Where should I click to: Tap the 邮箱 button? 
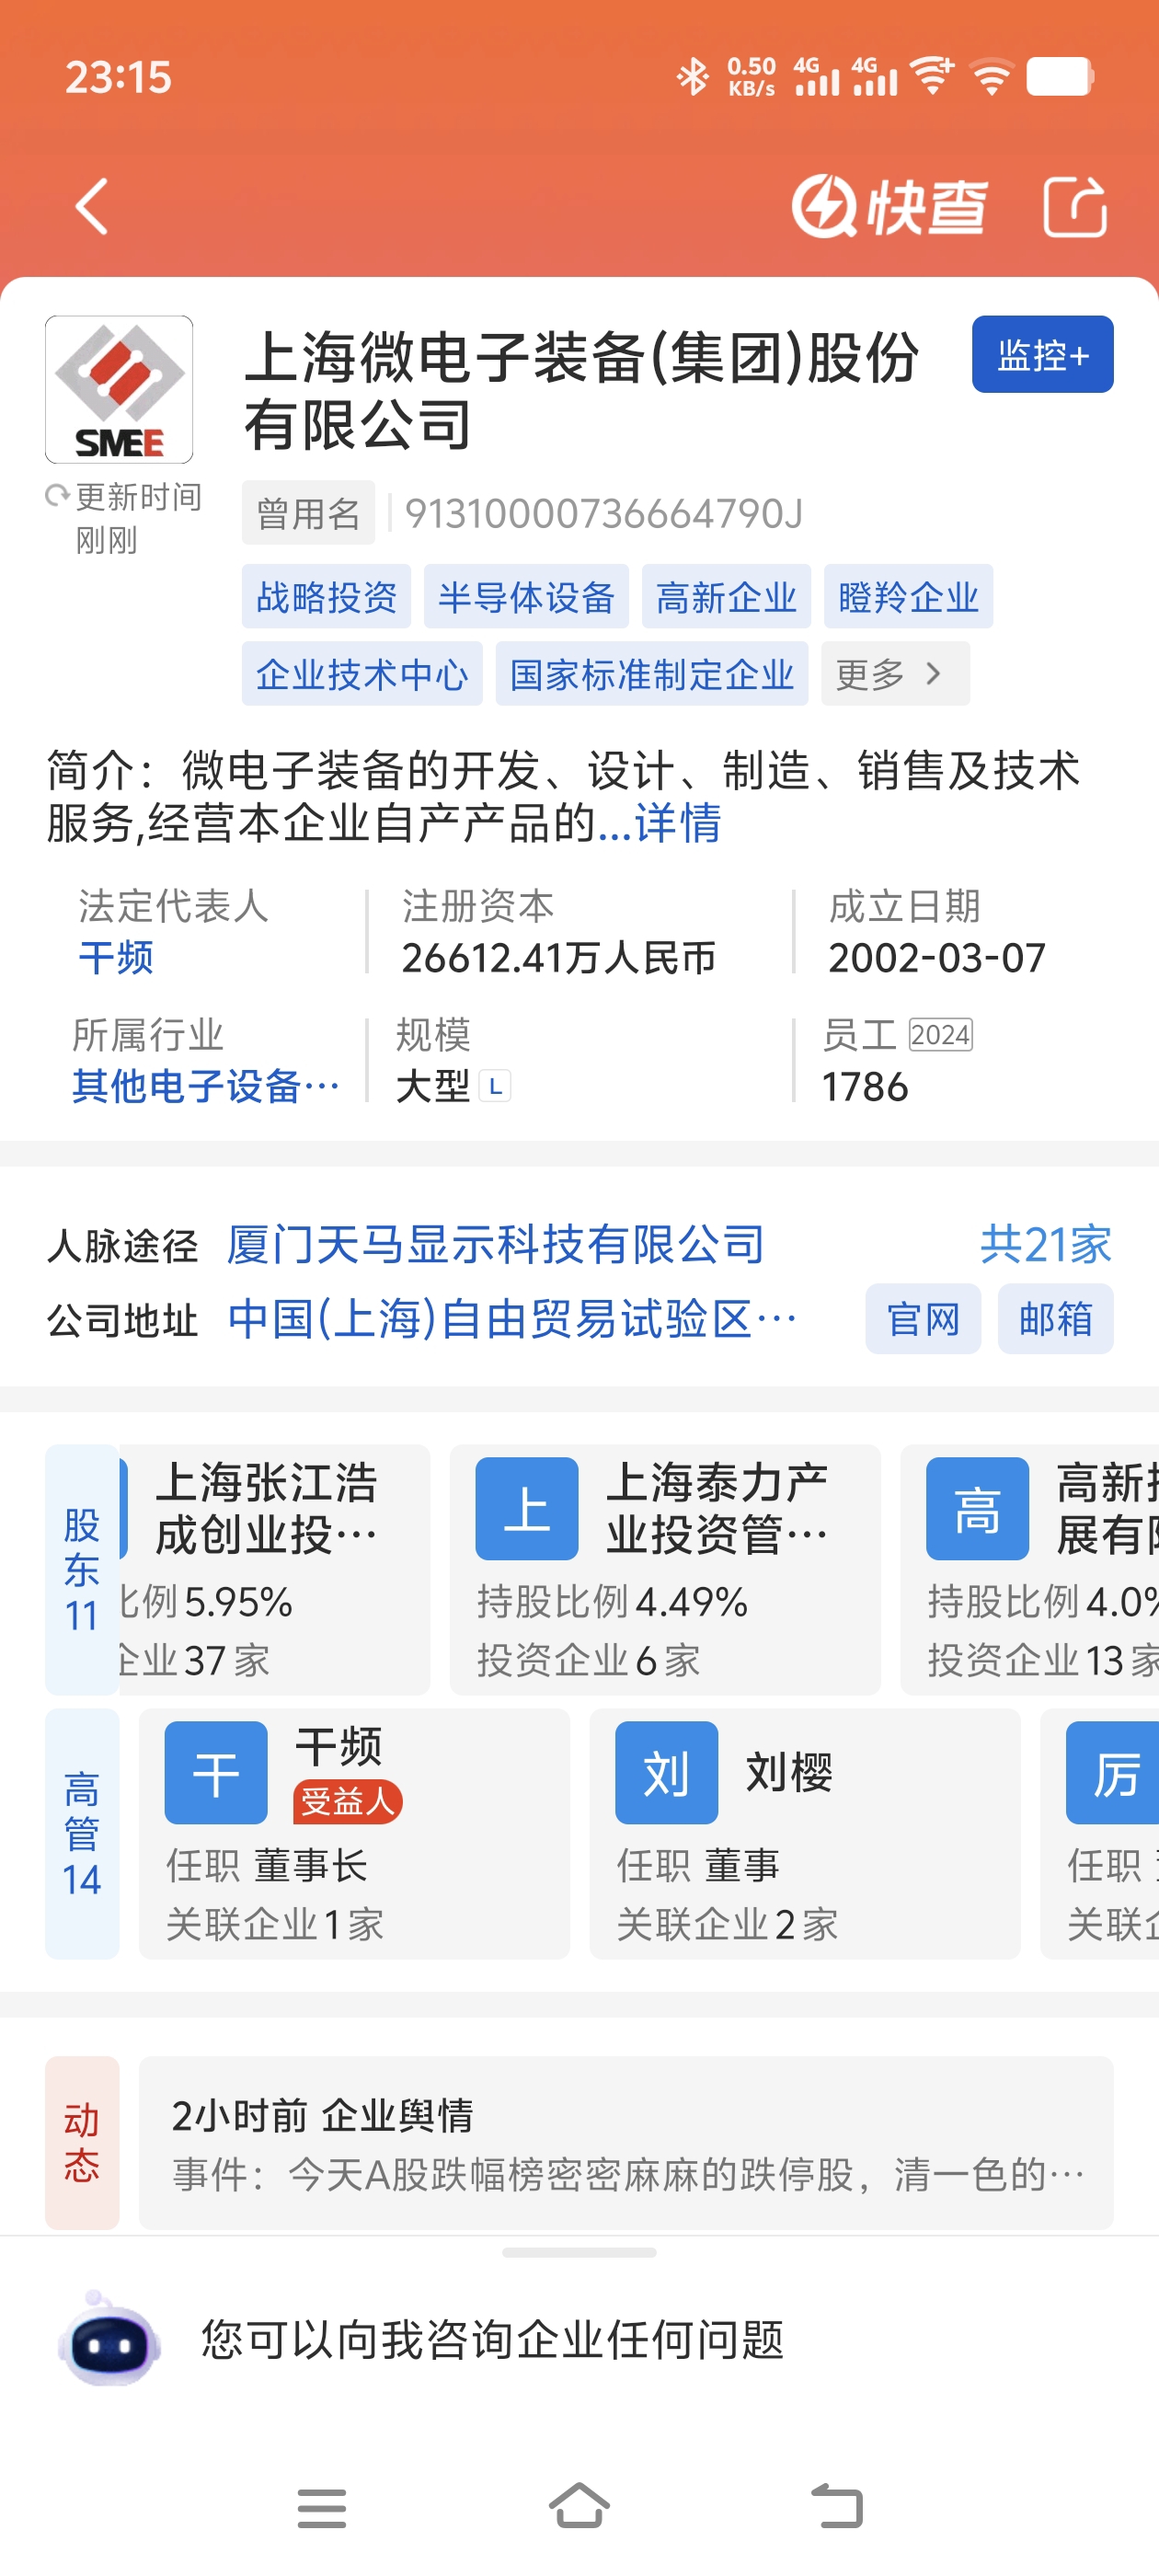pyautogui.click(x=1055, y=1319)
